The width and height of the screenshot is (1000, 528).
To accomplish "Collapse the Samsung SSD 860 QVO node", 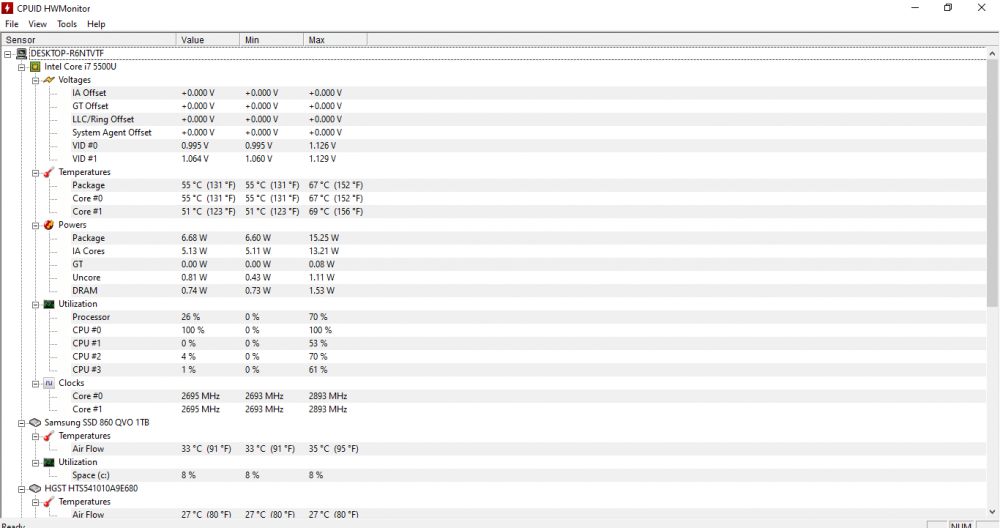I will click(22, 423).
